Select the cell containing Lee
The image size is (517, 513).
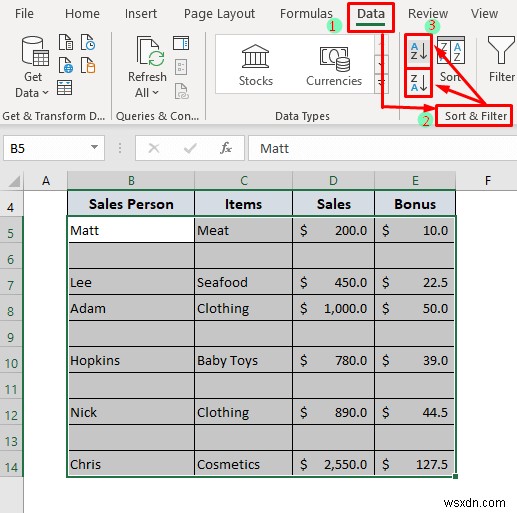pos(131,282)
